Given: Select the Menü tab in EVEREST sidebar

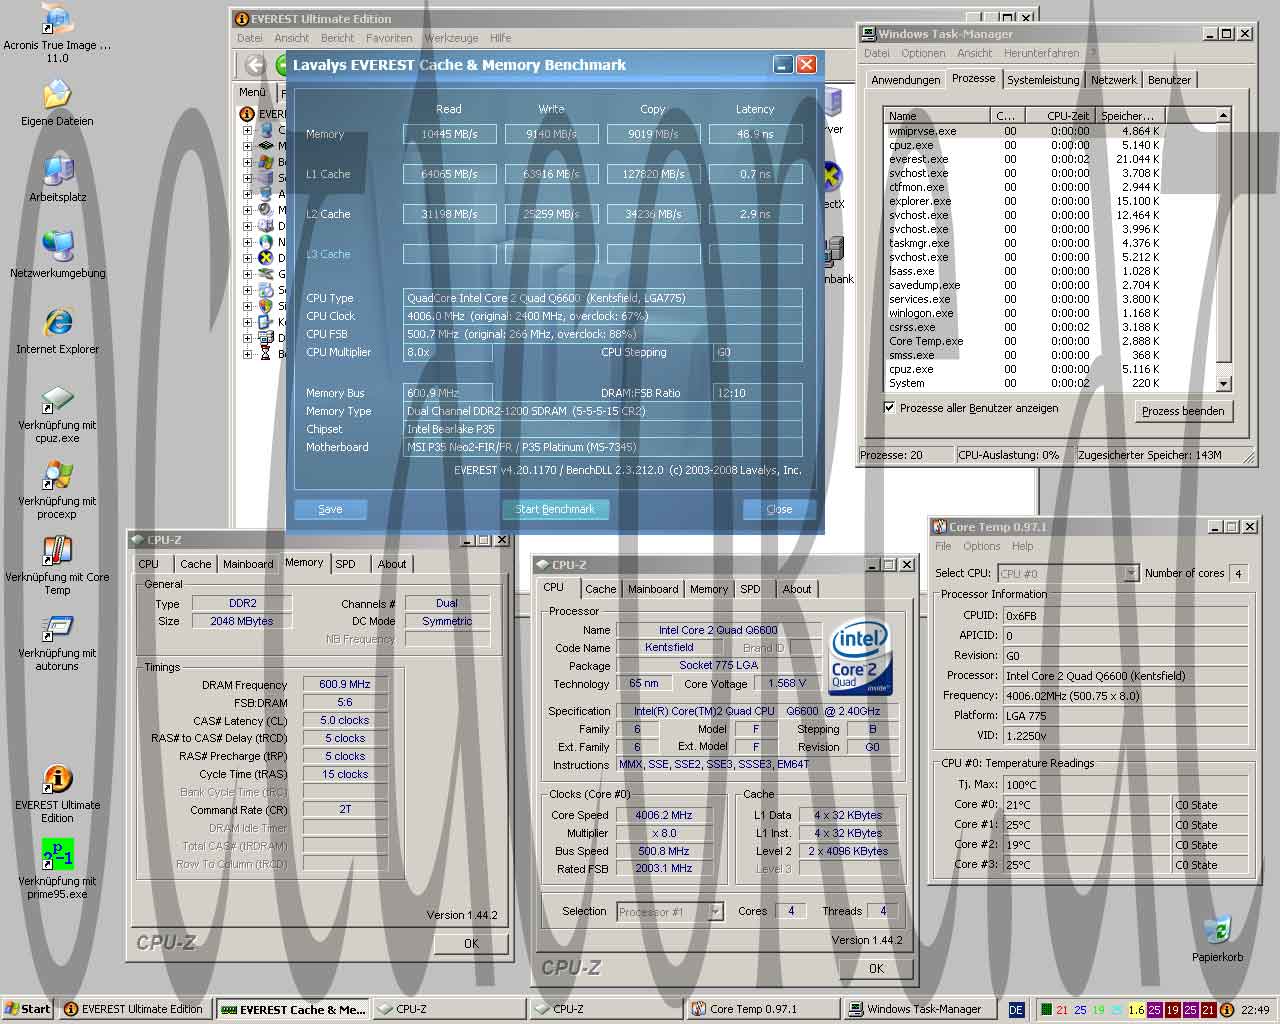Looking at the screenshot, I should 253,91.
